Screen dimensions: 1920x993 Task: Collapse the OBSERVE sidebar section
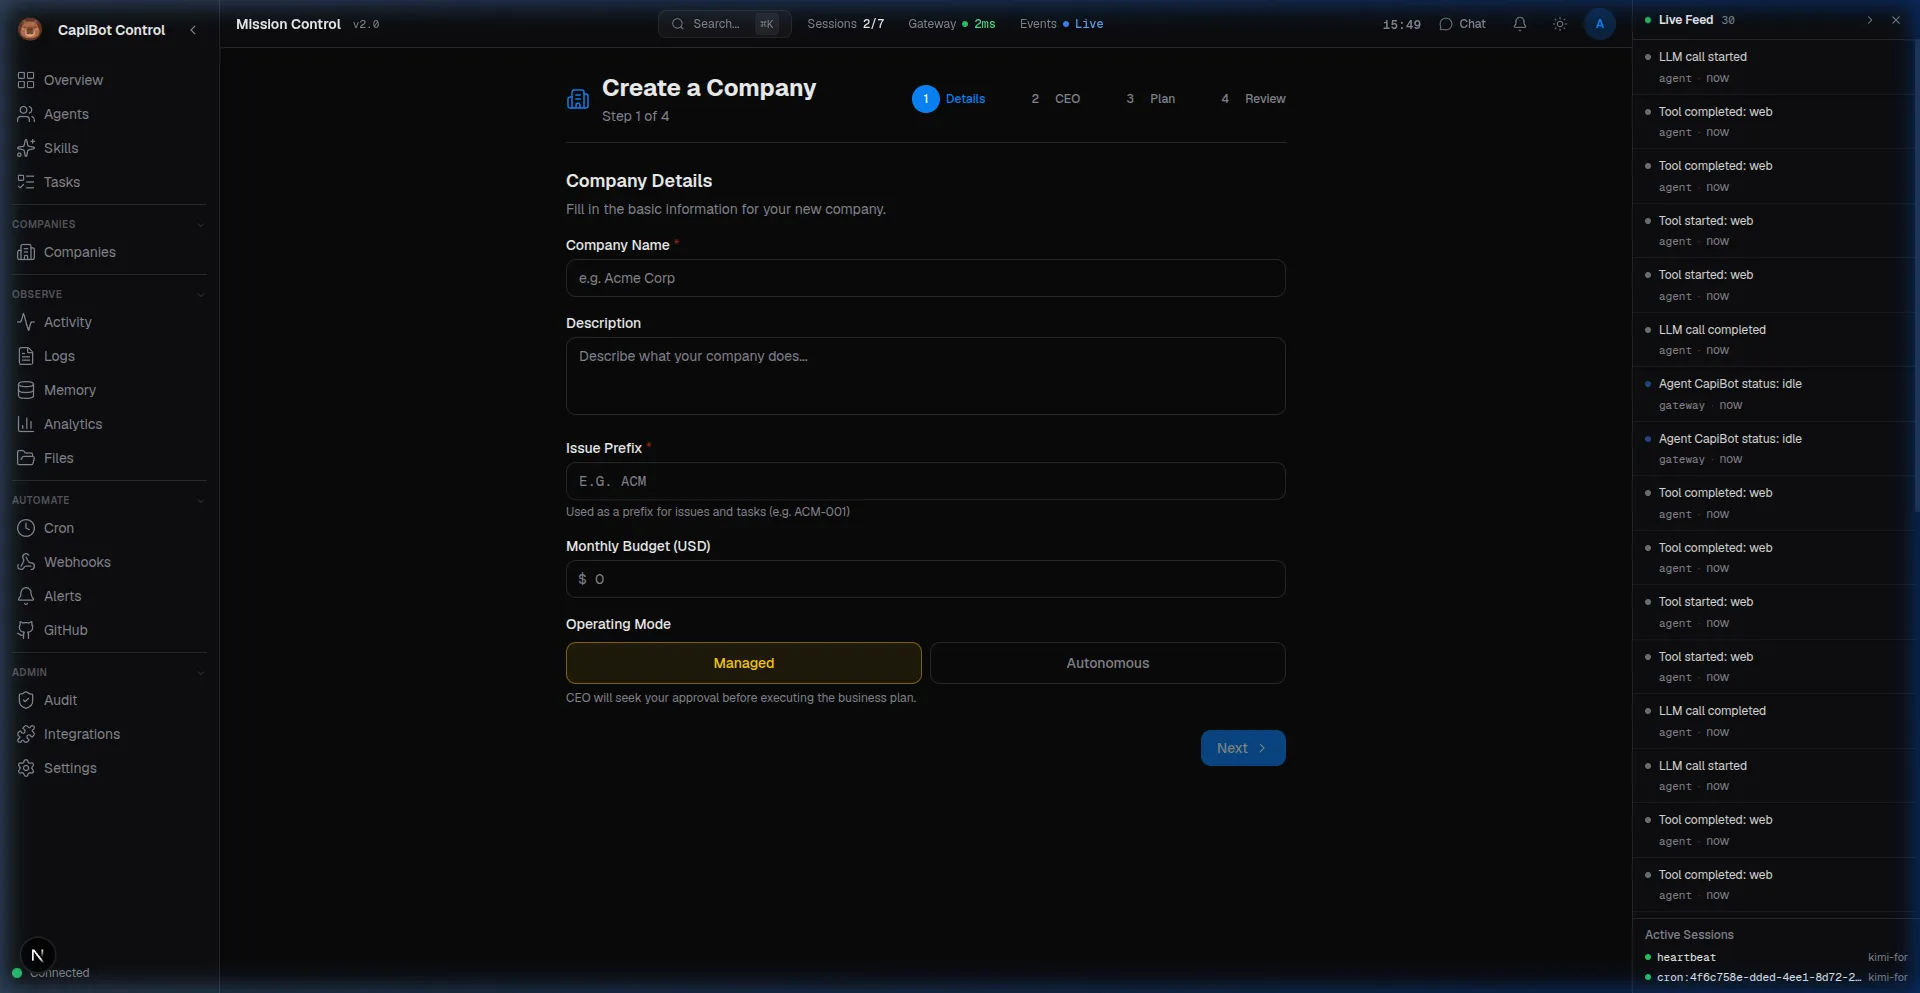click(200, 295)
